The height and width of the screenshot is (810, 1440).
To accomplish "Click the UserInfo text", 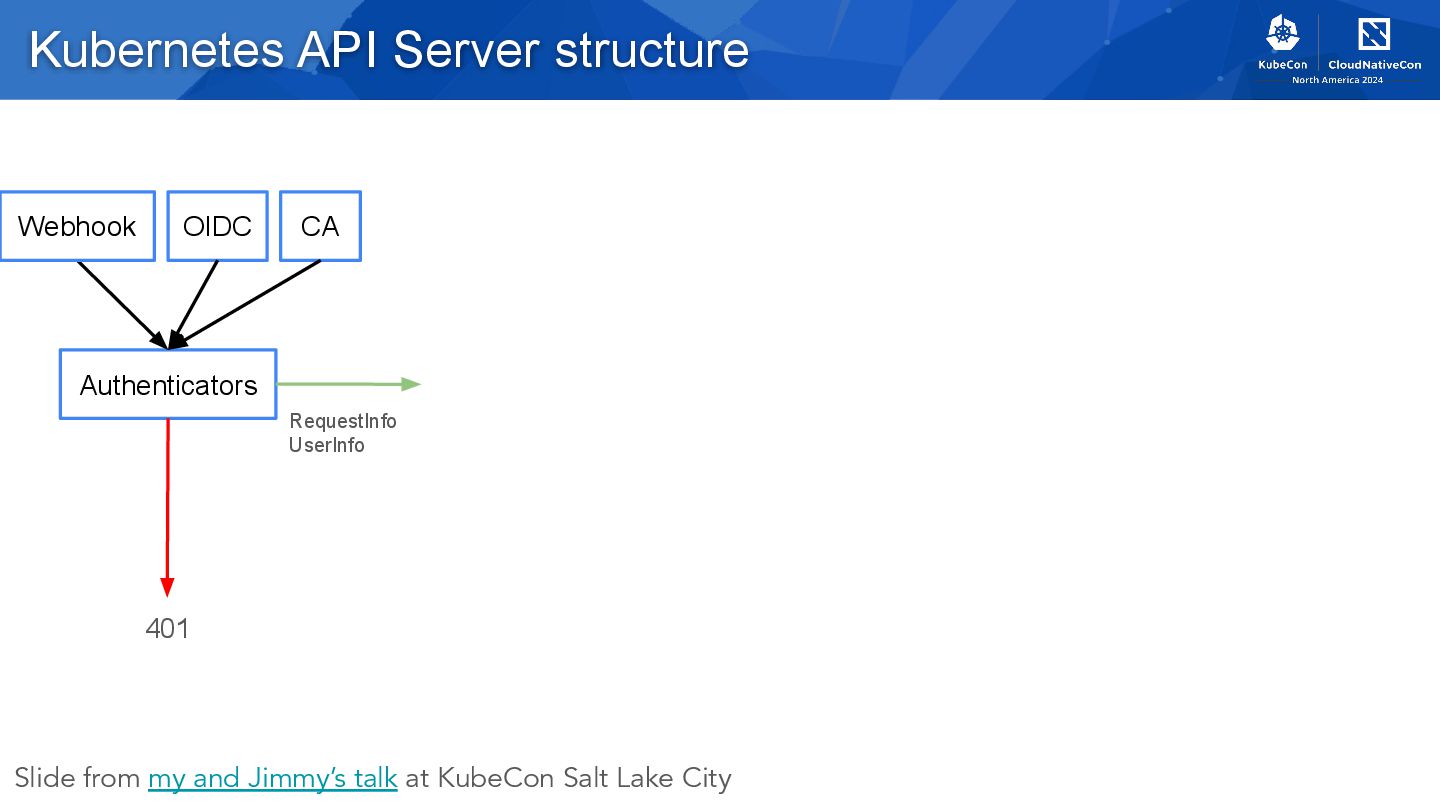I will pos(327,445).
